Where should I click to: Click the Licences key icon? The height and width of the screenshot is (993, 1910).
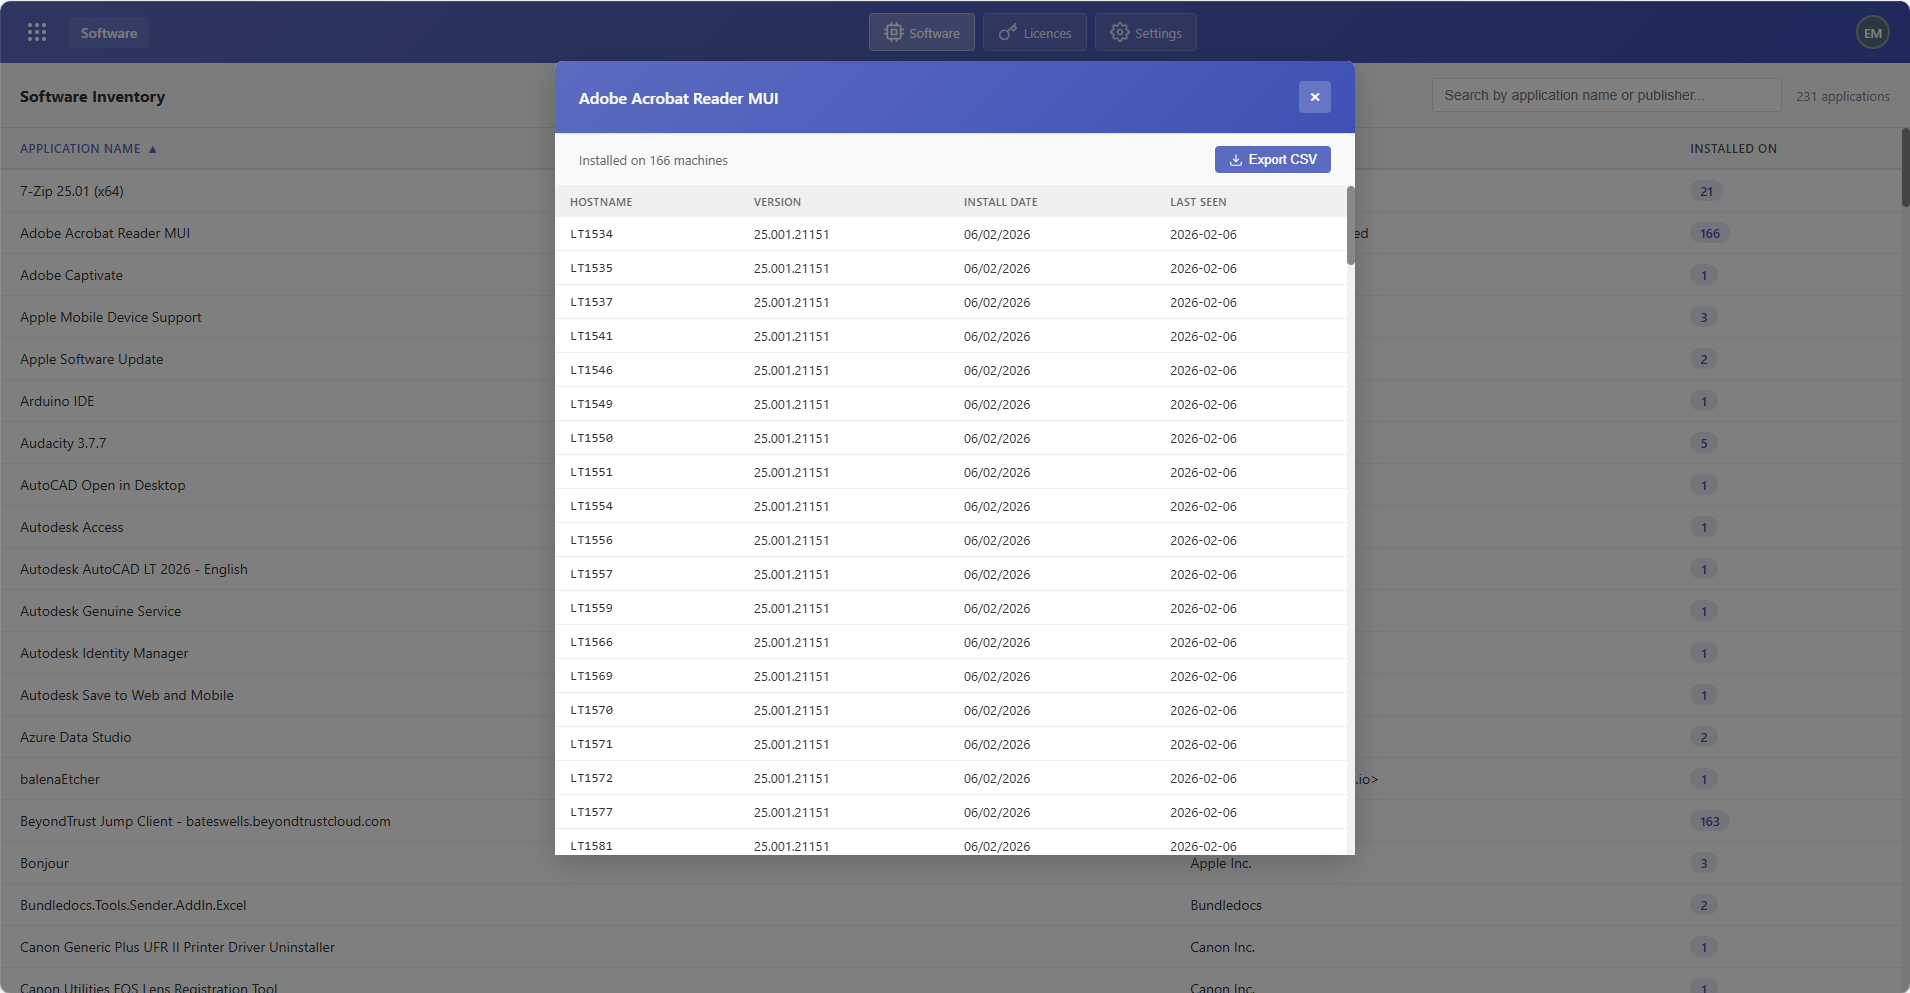[1007, 33]
